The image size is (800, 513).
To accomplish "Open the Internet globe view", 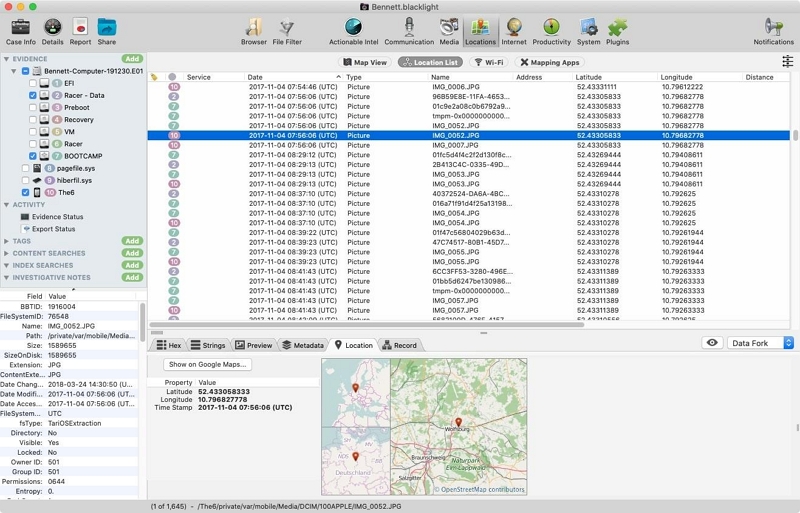I will pos(514,32).
